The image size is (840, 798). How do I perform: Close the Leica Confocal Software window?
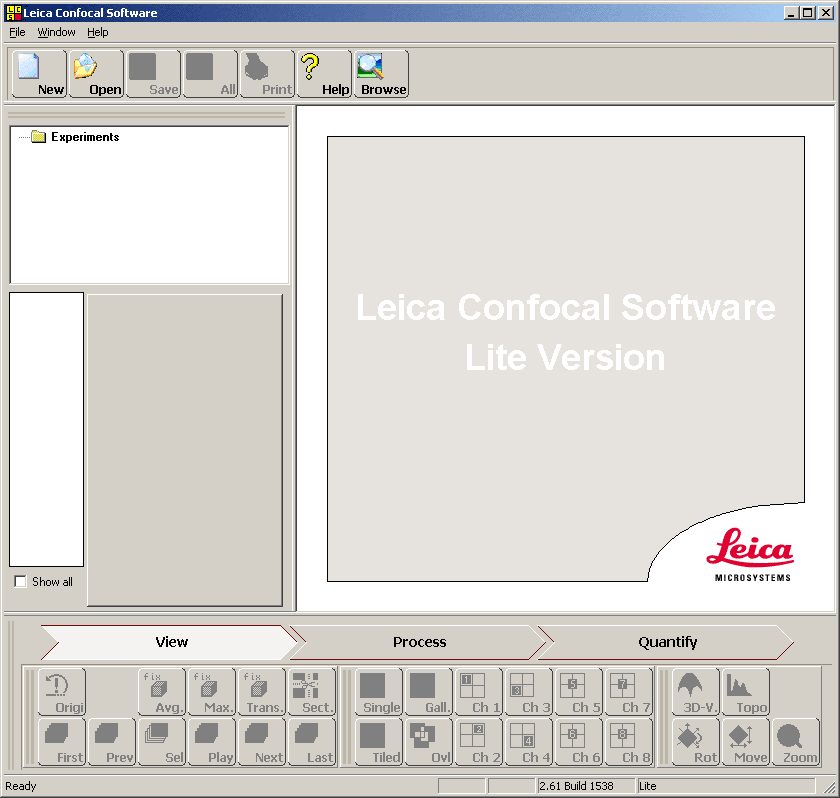pyautogui.click(x=826, y=13)
